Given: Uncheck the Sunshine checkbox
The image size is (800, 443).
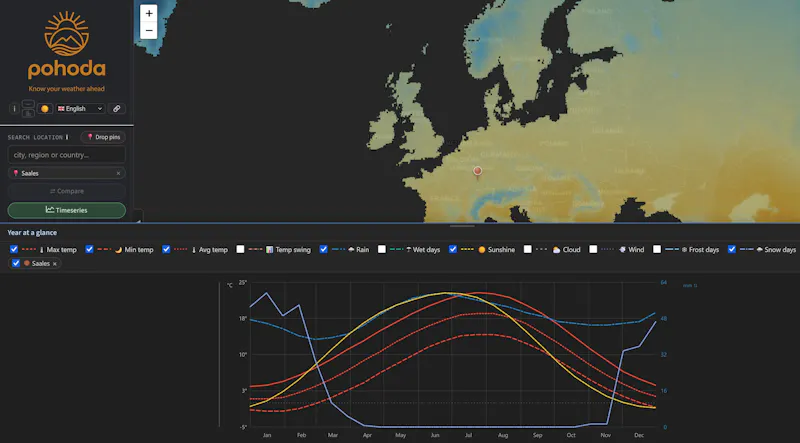Looking at the screenshot, I should 453,249.
